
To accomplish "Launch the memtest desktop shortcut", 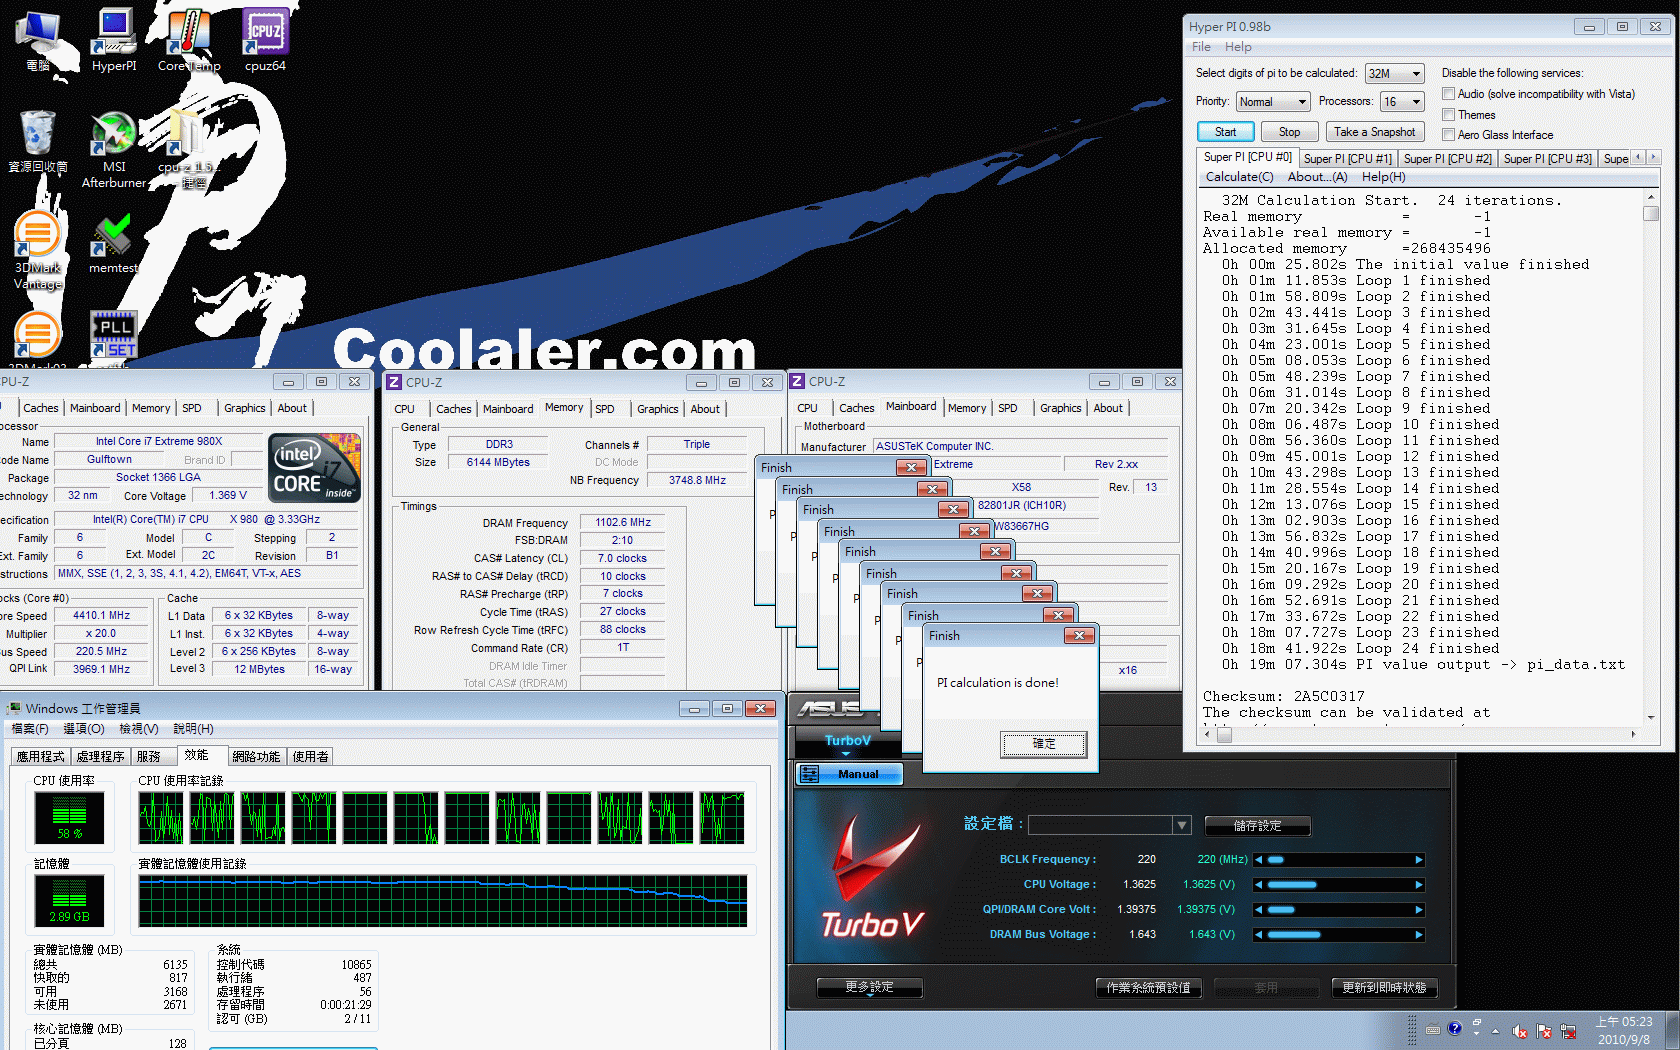I will click(113, 243).
